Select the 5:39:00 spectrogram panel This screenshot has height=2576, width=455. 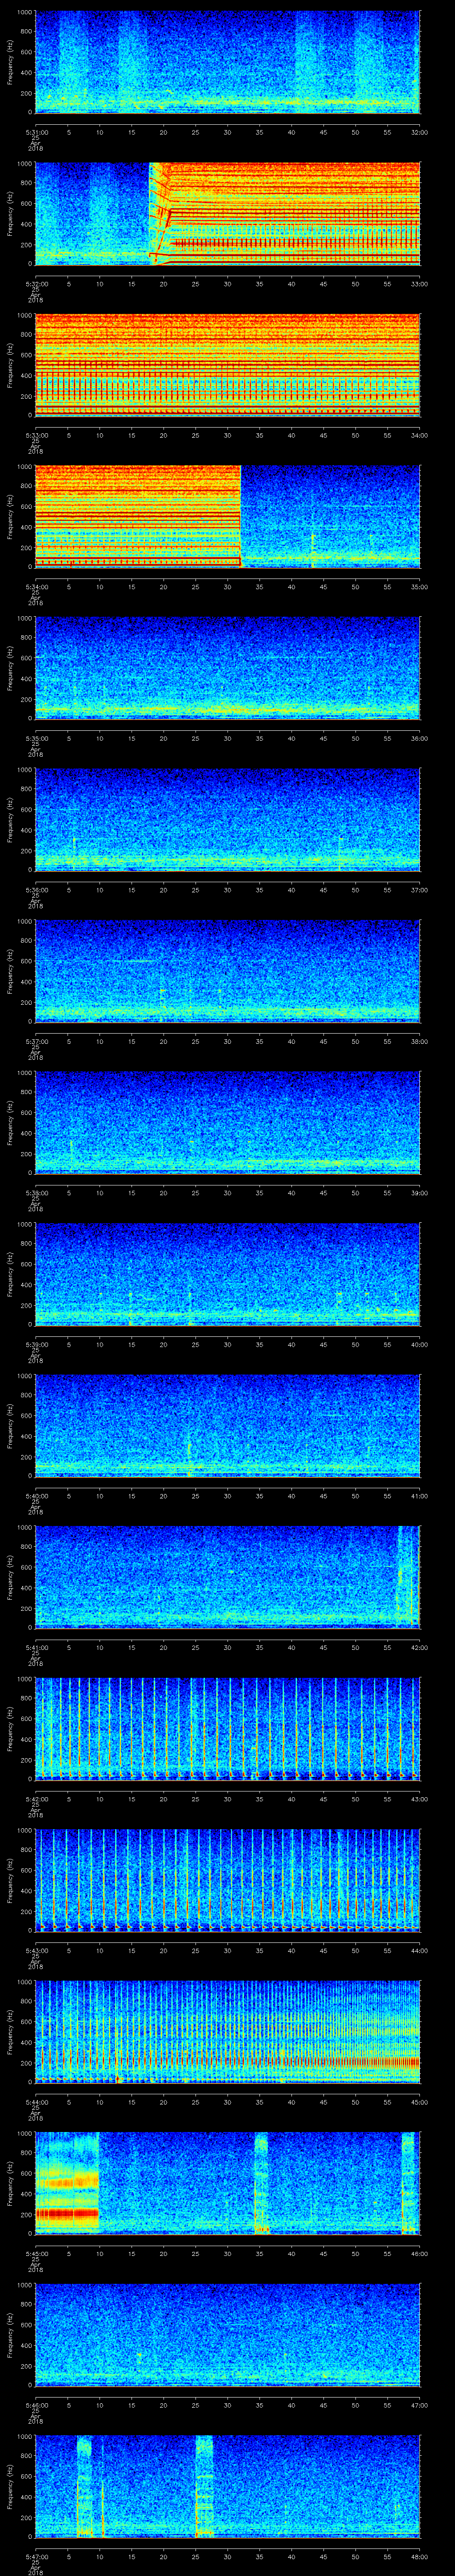coord(227,1273)
